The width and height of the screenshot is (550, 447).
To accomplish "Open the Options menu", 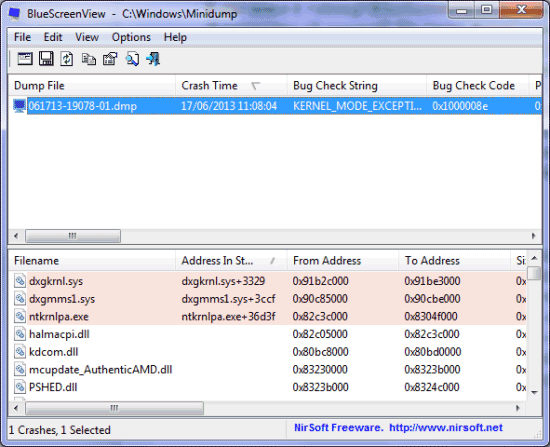I will [131, 37].
